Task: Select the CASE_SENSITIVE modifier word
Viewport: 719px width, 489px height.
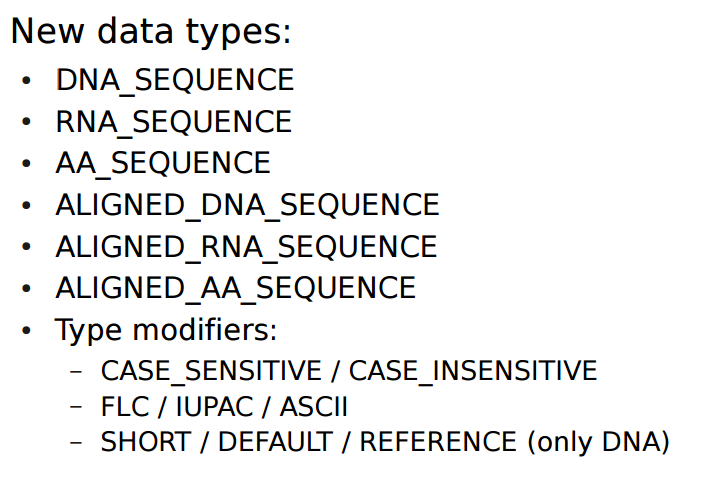Action: 211,371
